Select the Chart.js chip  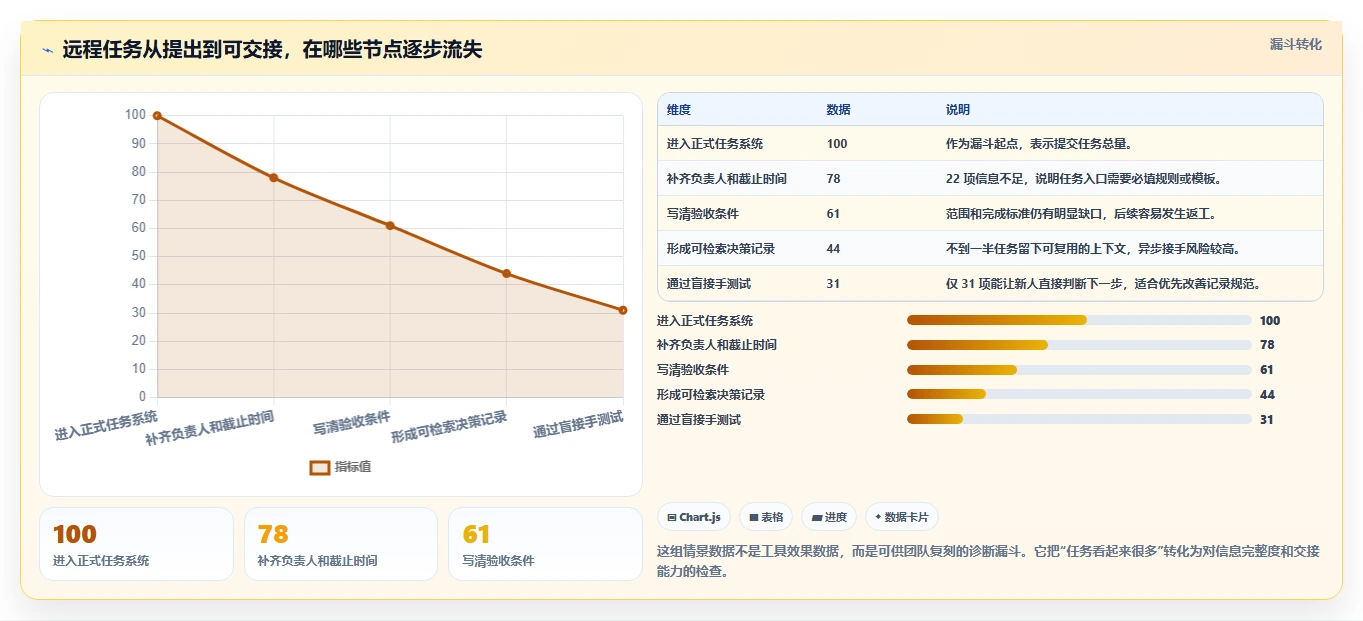pyautogui.click(x=694, y=517)
